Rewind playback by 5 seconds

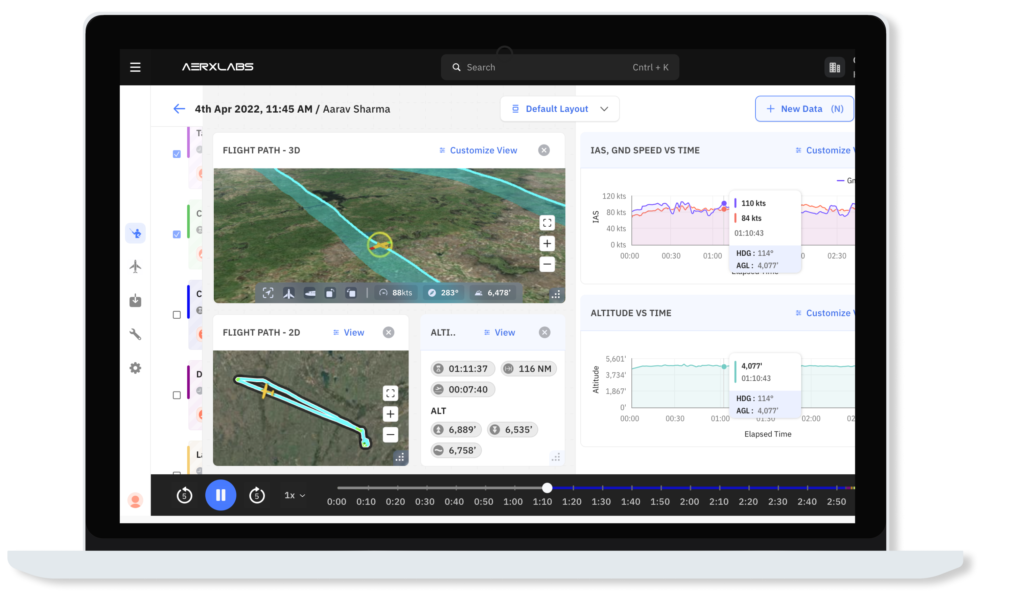click(x=184, y=495)
